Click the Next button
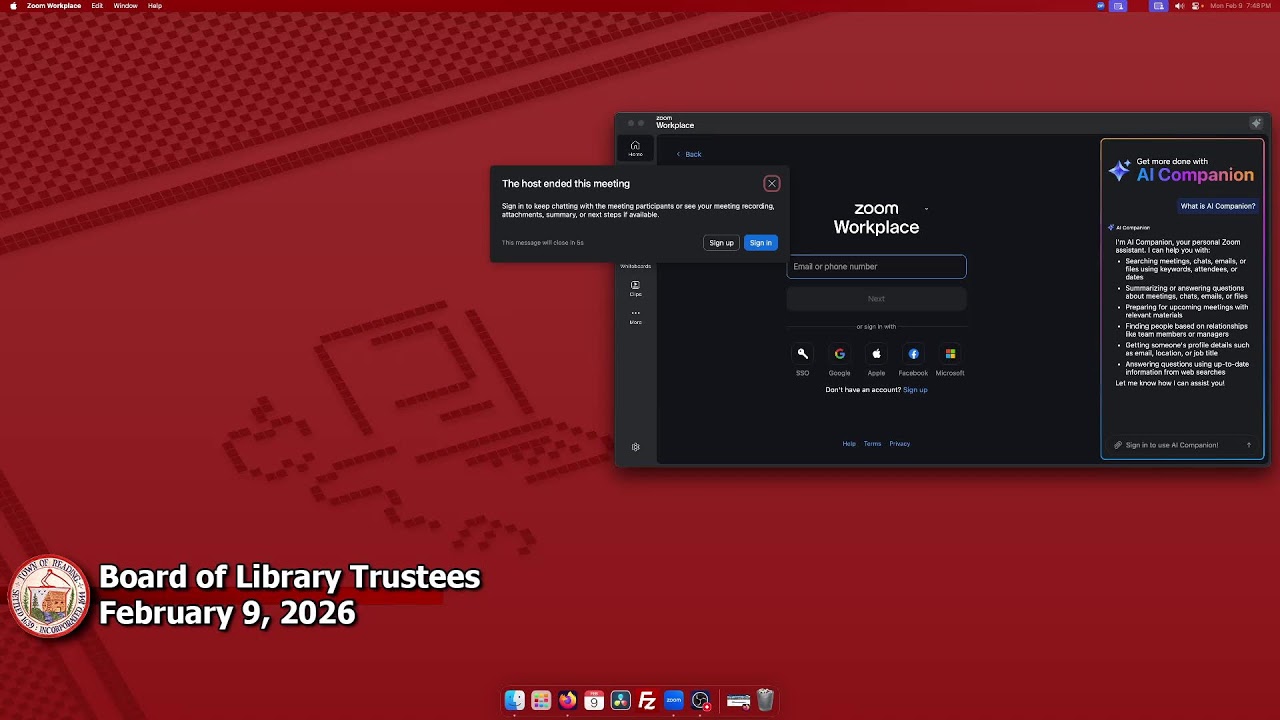This screenshot has height=720, width=1280. tap(876, 298)
